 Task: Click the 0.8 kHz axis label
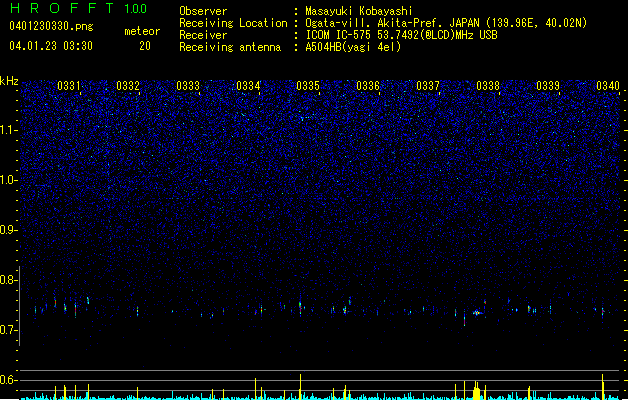pyautogui.click(x=9, y=280)
